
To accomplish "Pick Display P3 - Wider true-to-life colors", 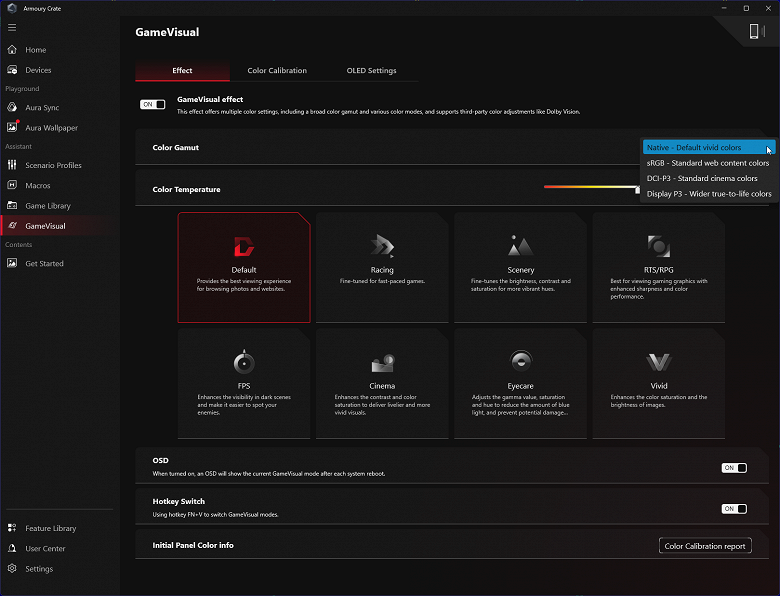I will tap(709, 194).
